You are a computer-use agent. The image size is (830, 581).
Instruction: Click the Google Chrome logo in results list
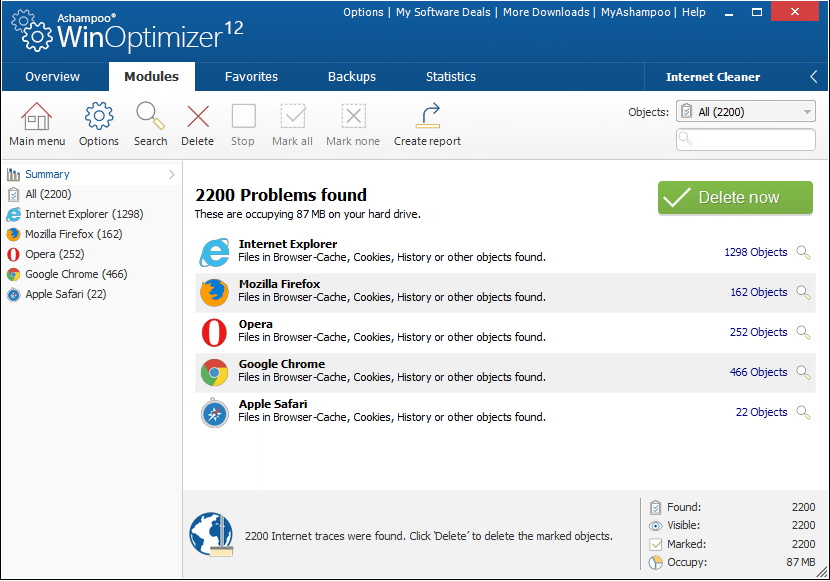214,373
